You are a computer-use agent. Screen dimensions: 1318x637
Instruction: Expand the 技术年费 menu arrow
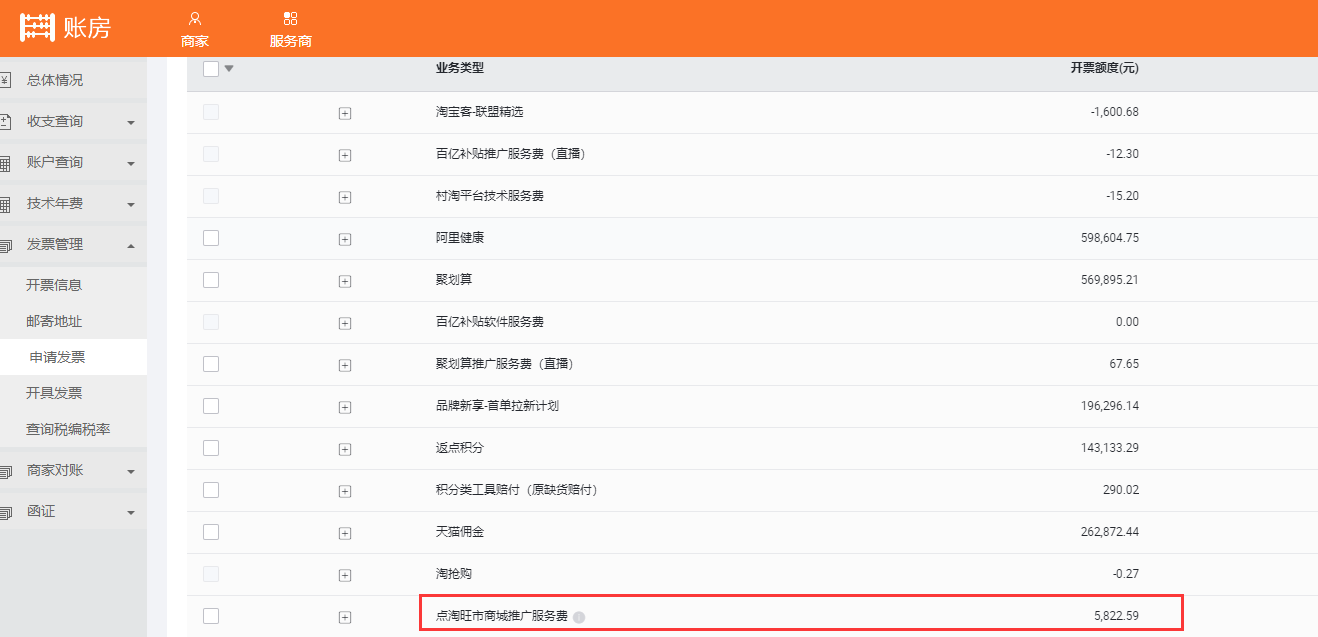131,205
